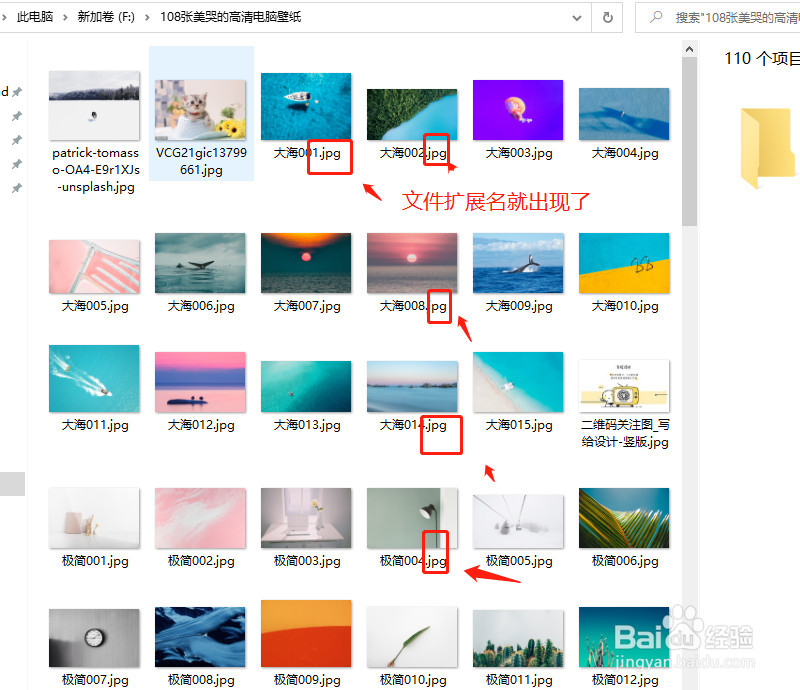
Task: Click the 极简006.jpg file name text
Action: [x=624, y=561]
